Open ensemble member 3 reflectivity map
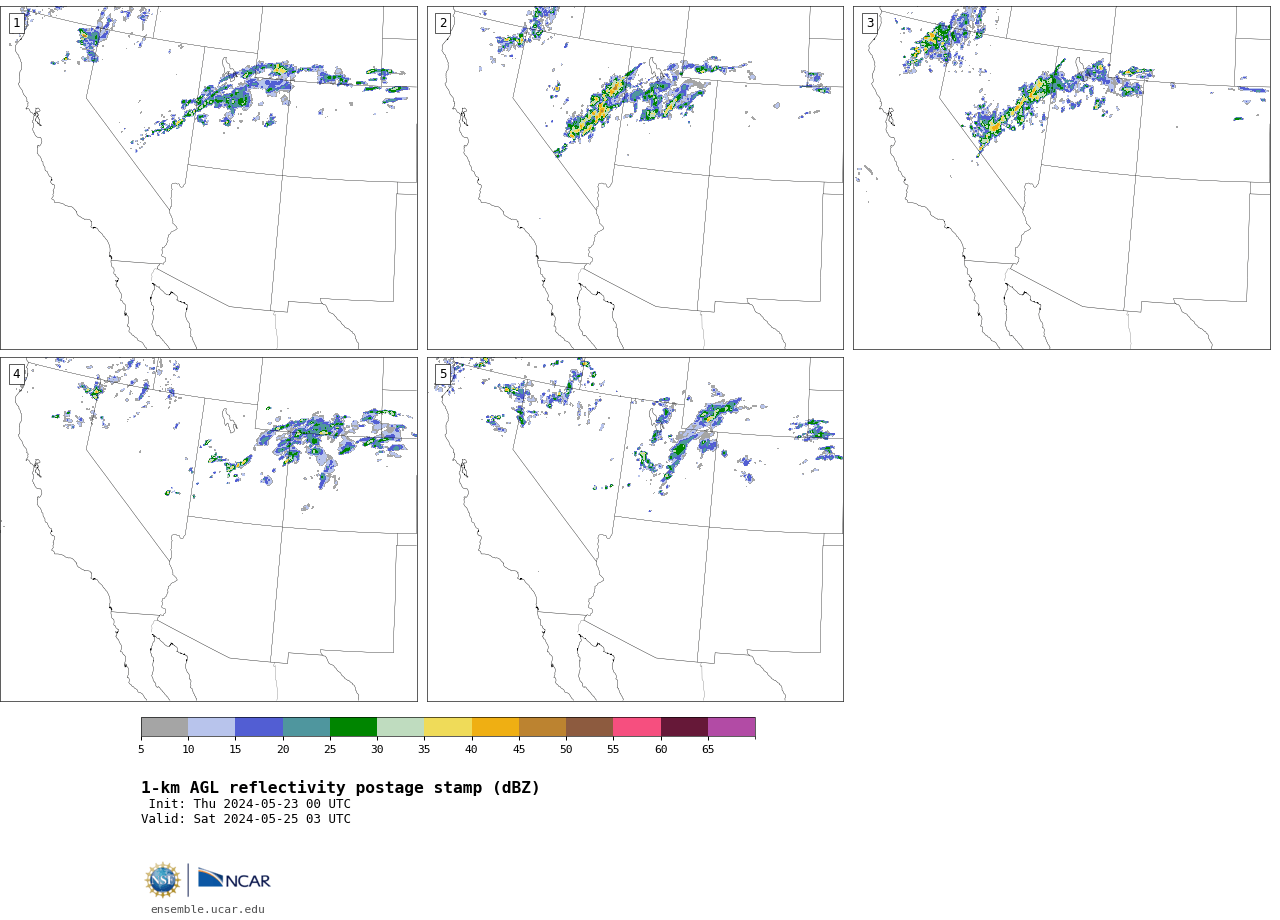The width and height of the screenshot is (1280, 920). 1061,178
